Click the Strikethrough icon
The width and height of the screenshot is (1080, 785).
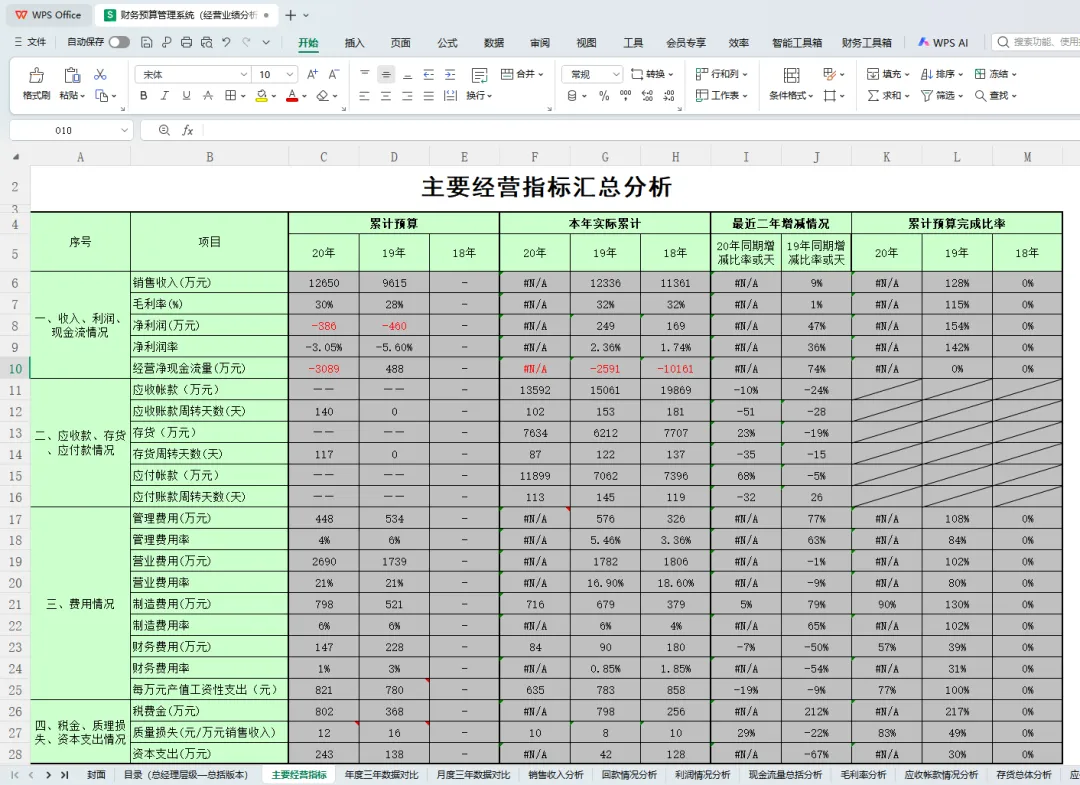(x=208, y=96)
